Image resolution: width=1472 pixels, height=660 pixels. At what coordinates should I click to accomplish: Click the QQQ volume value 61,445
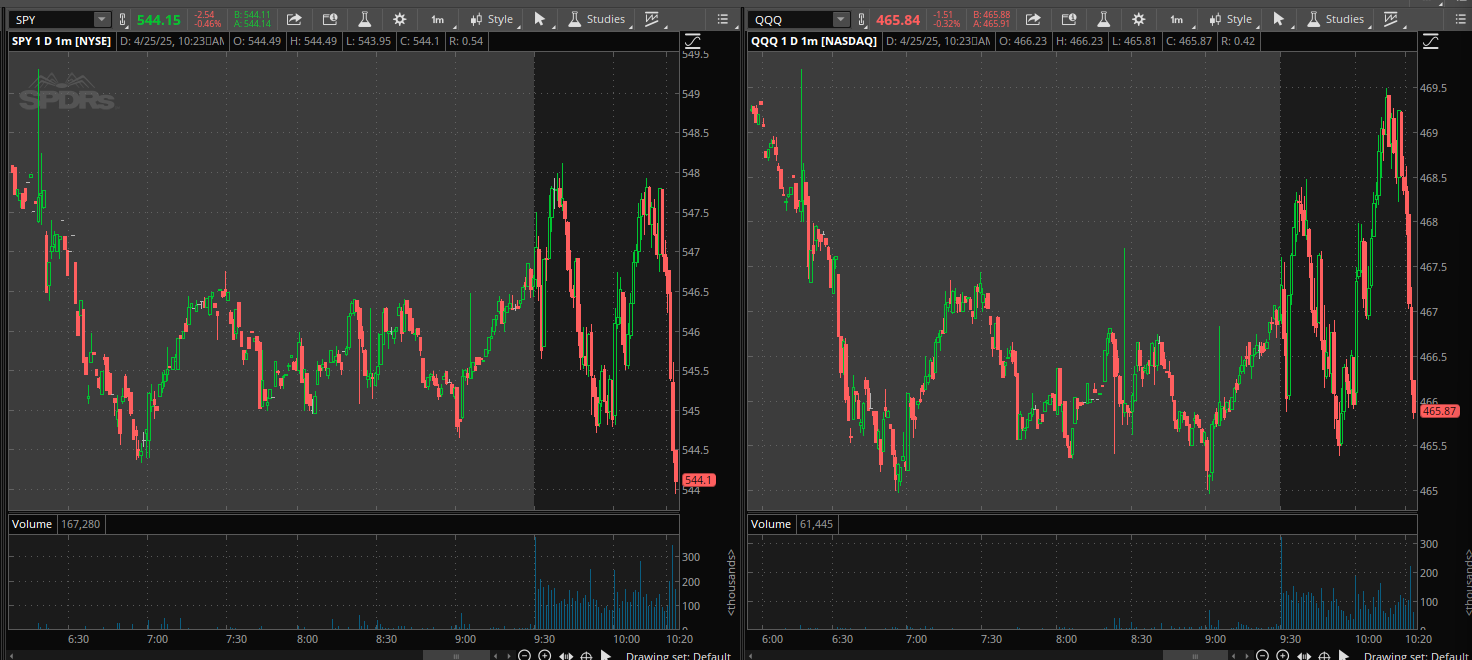[816, 524]
